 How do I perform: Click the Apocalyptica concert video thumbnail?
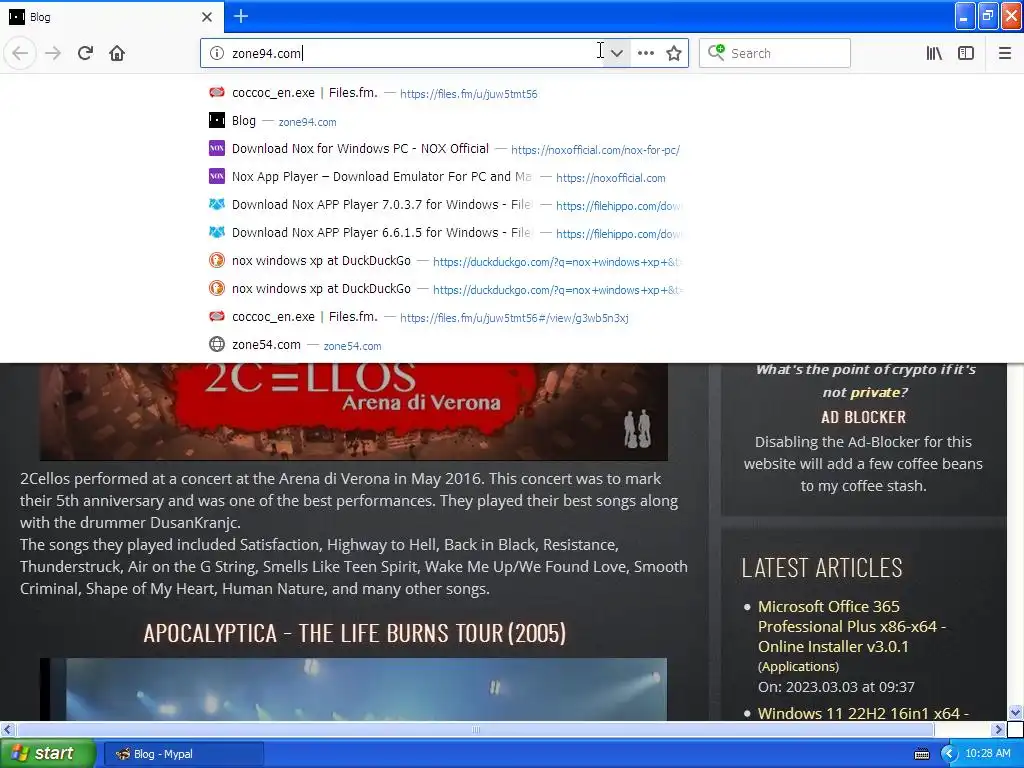coord(353,689)
